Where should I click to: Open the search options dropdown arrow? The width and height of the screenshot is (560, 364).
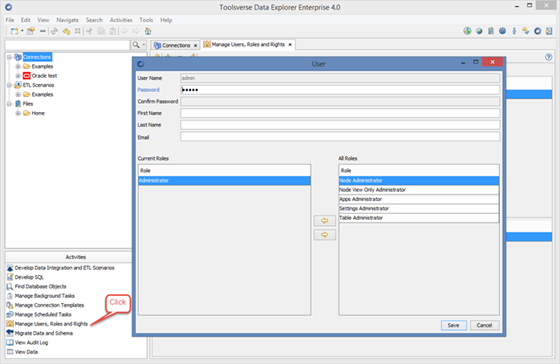click(x=144, y=45)
